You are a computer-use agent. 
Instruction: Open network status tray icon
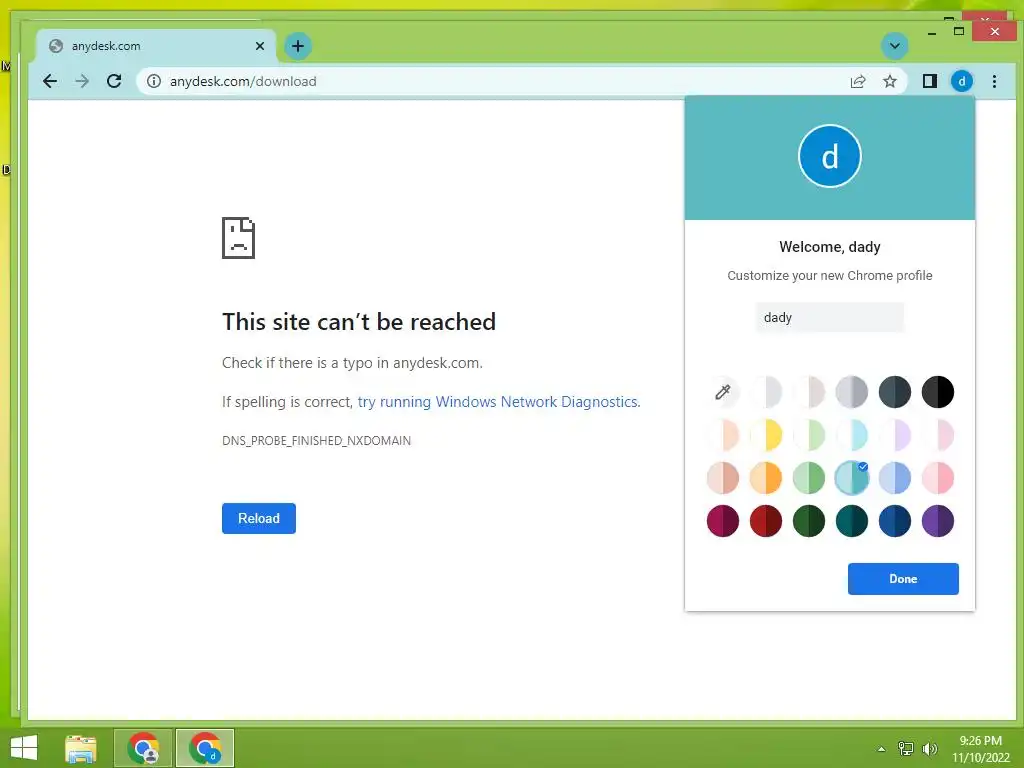tap(905, 749)
